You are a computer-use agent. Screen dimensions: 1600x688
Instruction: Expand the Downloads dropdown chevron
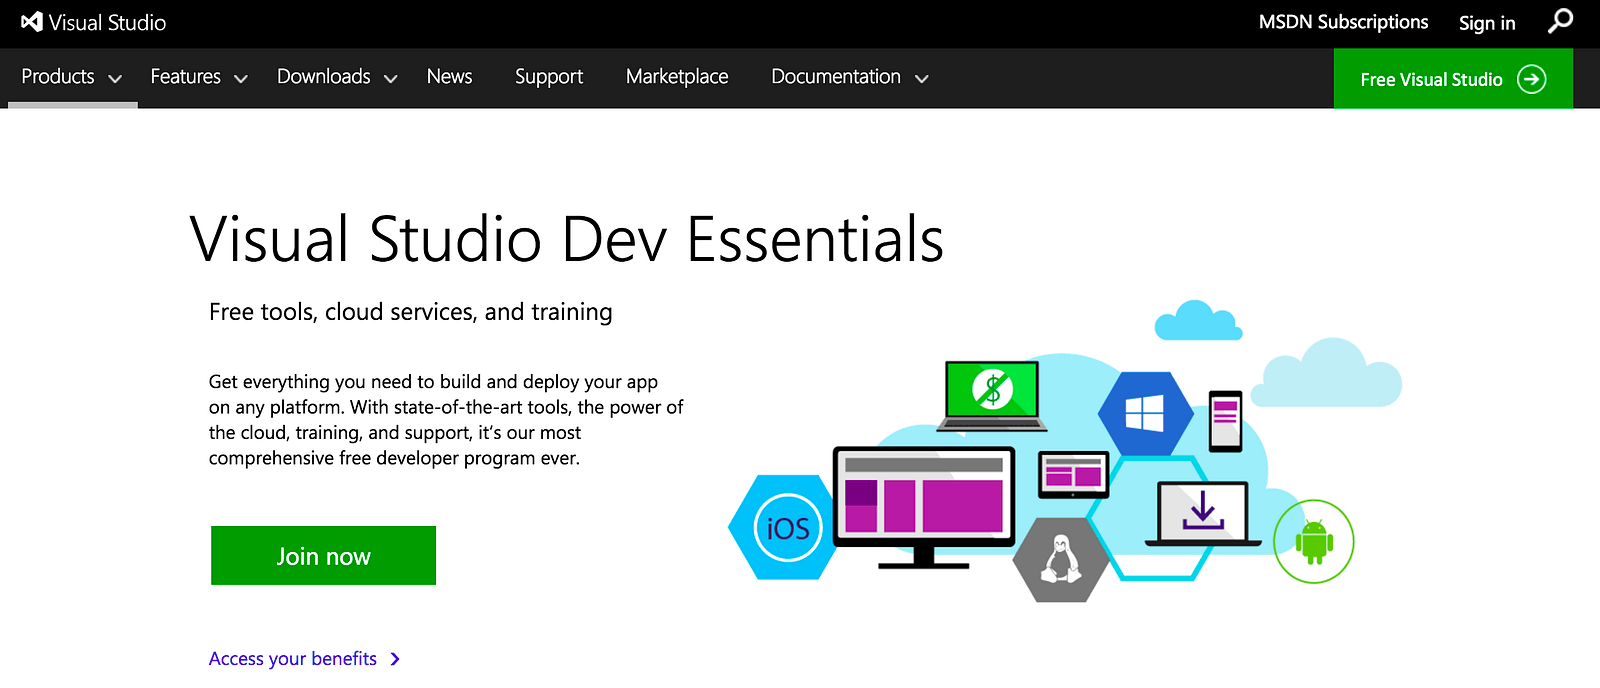point(391,78)
